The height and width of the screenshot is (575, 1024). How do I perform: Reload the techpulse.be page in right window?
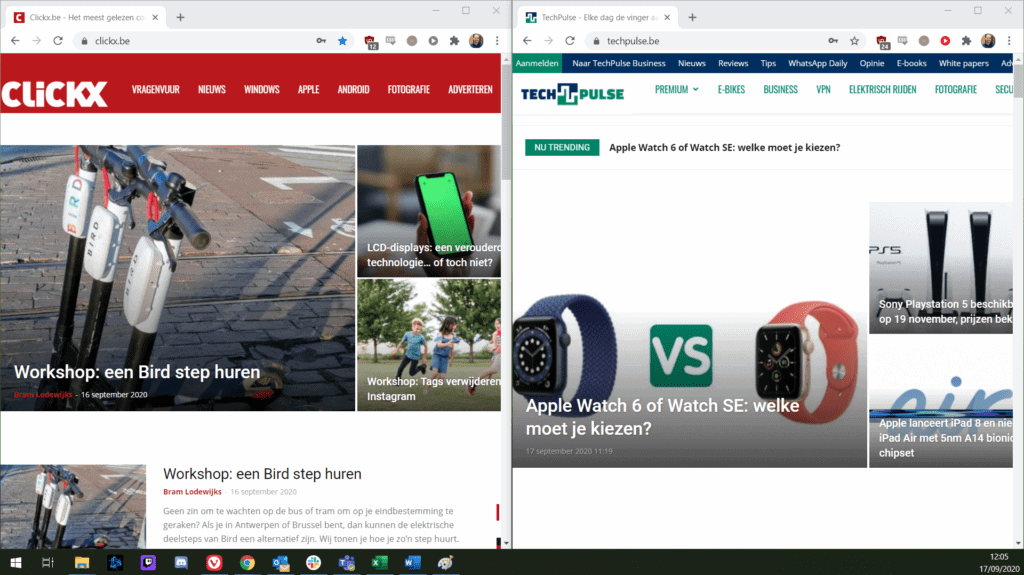pyautogui.click(x=570, y=41)
